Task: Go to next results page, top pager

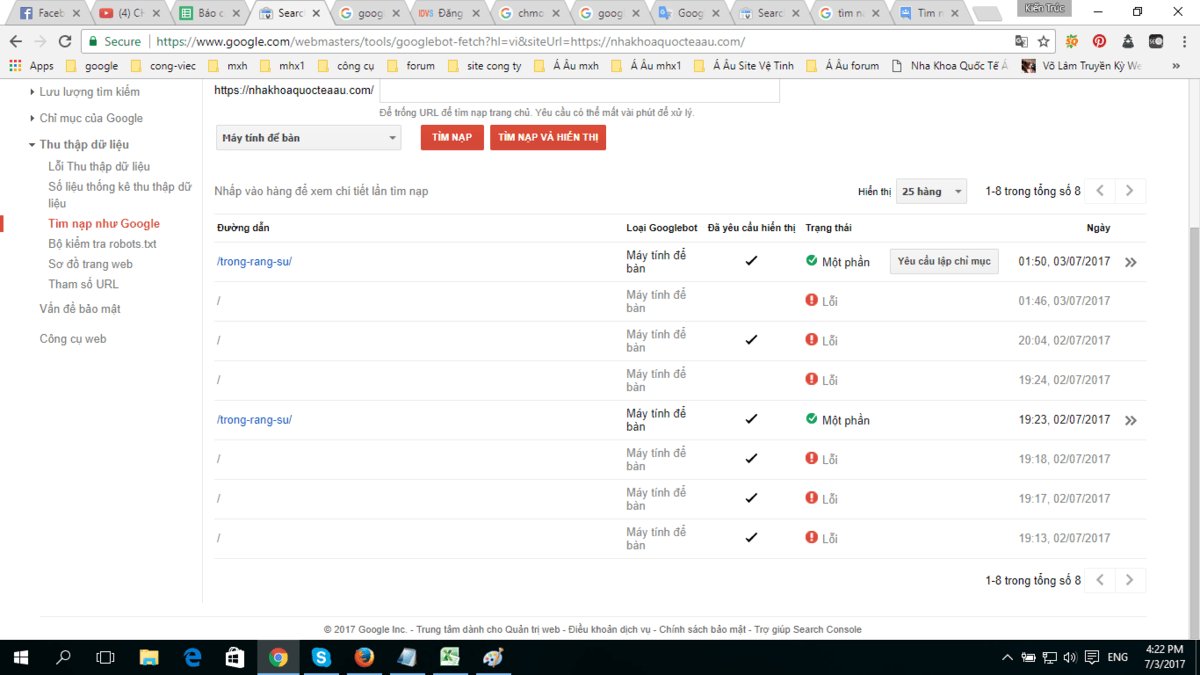Action: (x=1130, y=191)
